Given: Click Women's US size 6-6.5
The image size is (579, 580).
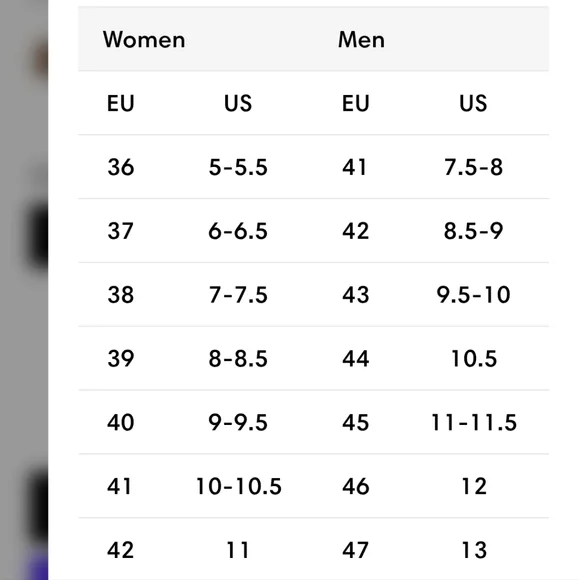Looking at the screenshot, I should click(238, 231).
